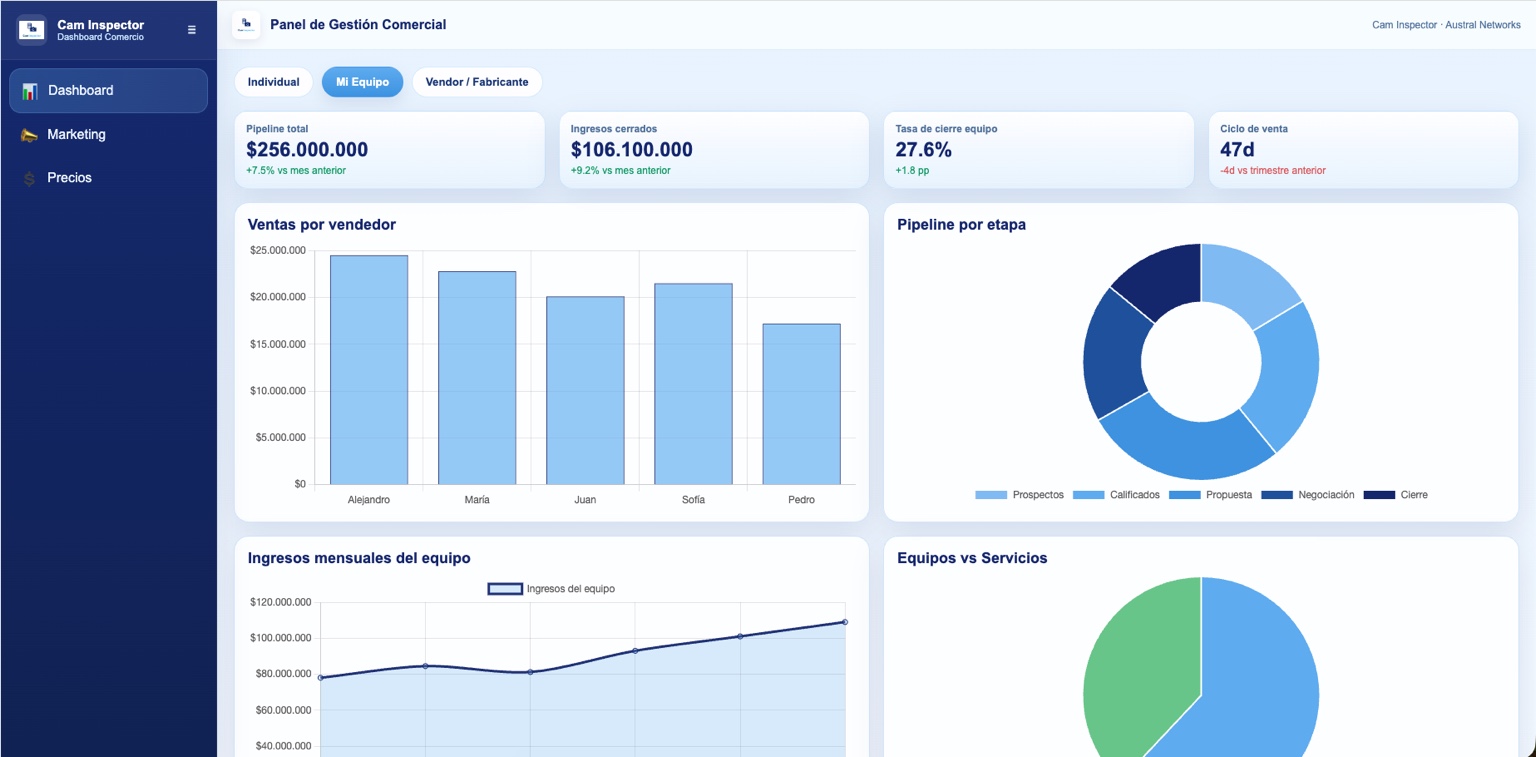1536x757 pixels.
Task: Toggle Cierre legend entry
Action: (1396, 495)
